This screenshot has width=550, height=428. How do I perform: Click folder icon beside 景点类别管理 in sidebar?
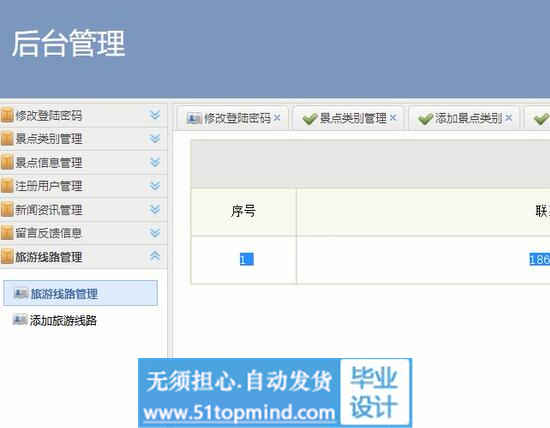click(x=7, y=139)
